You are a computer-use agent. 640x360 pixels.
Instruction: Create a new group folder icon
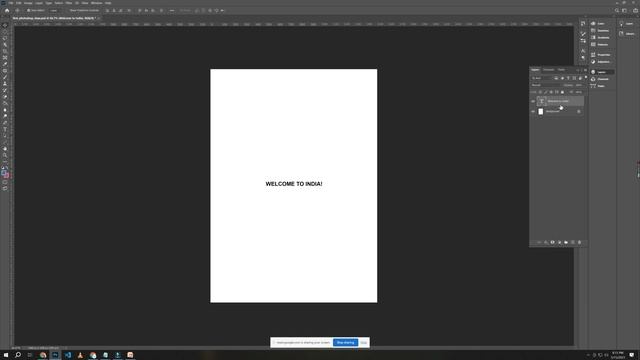point(566,242)
